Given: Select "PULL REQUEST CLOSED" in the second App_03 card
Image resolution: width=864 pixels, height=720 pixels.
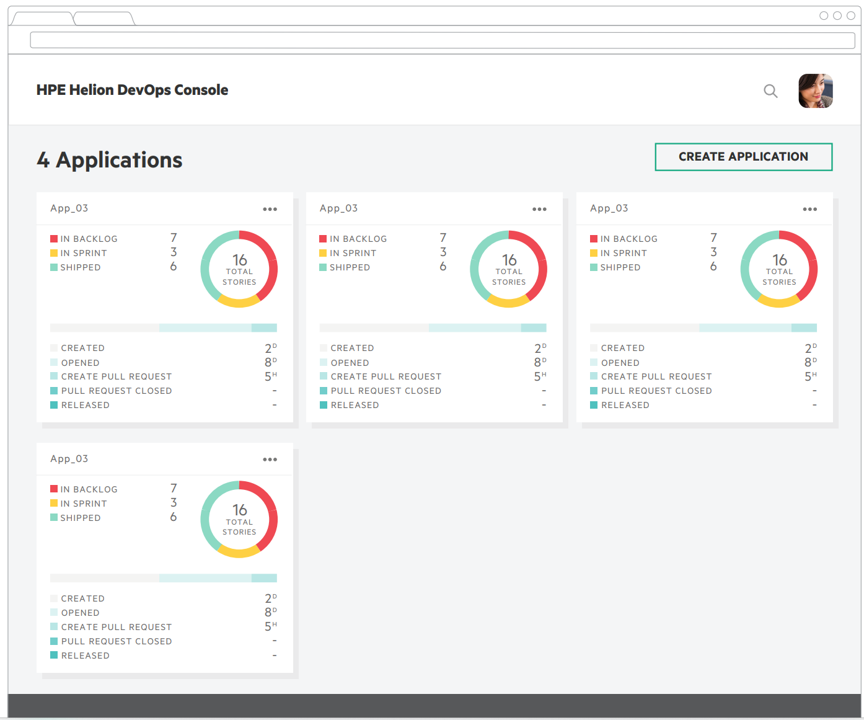Looking at the screenshot, I should pyautogui.click(x=386, y=391).
